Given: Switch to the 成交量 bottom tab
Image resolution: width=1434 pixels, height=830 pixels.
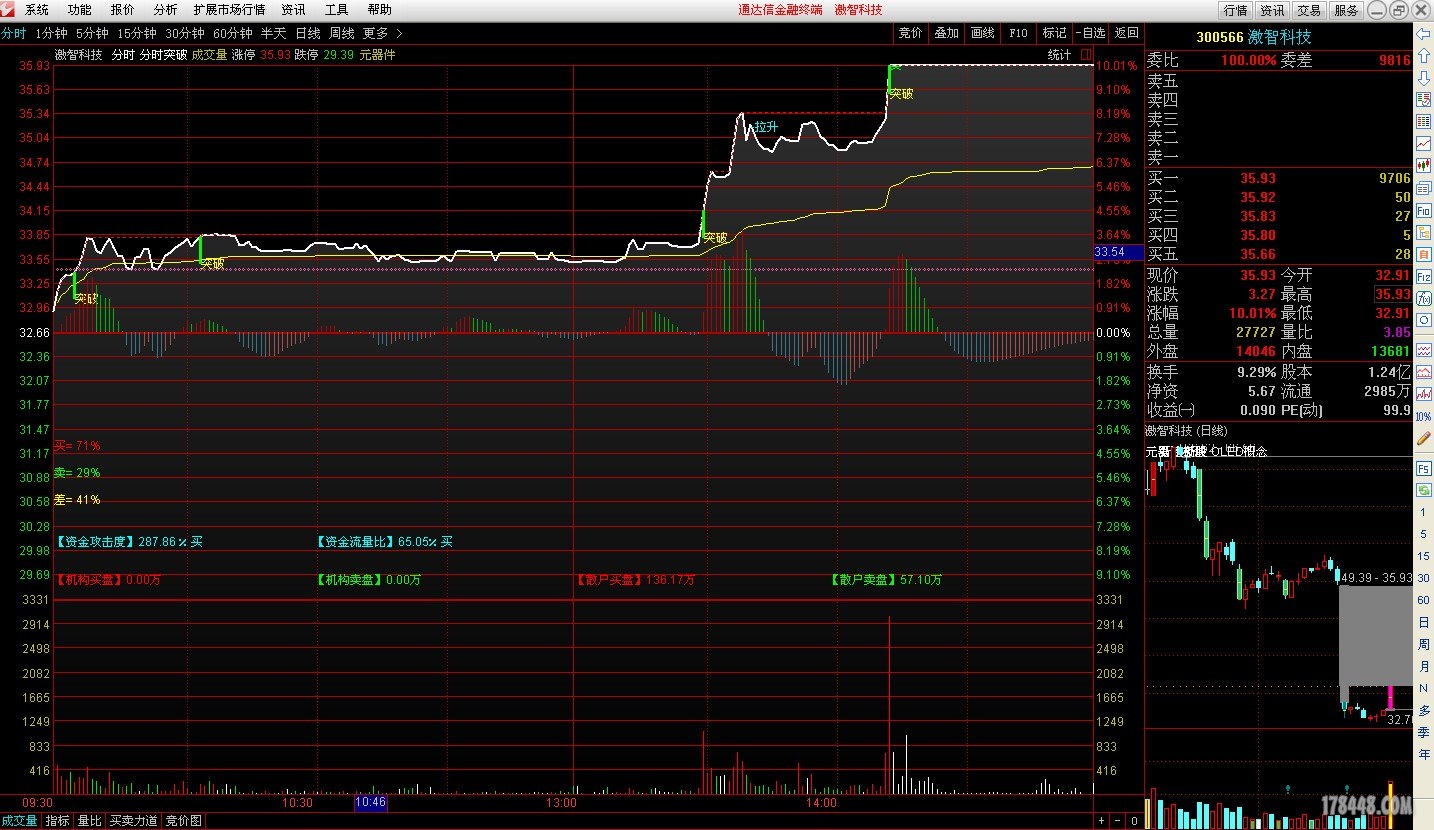Looking at the screenshot, I should [x=19, y=821].
